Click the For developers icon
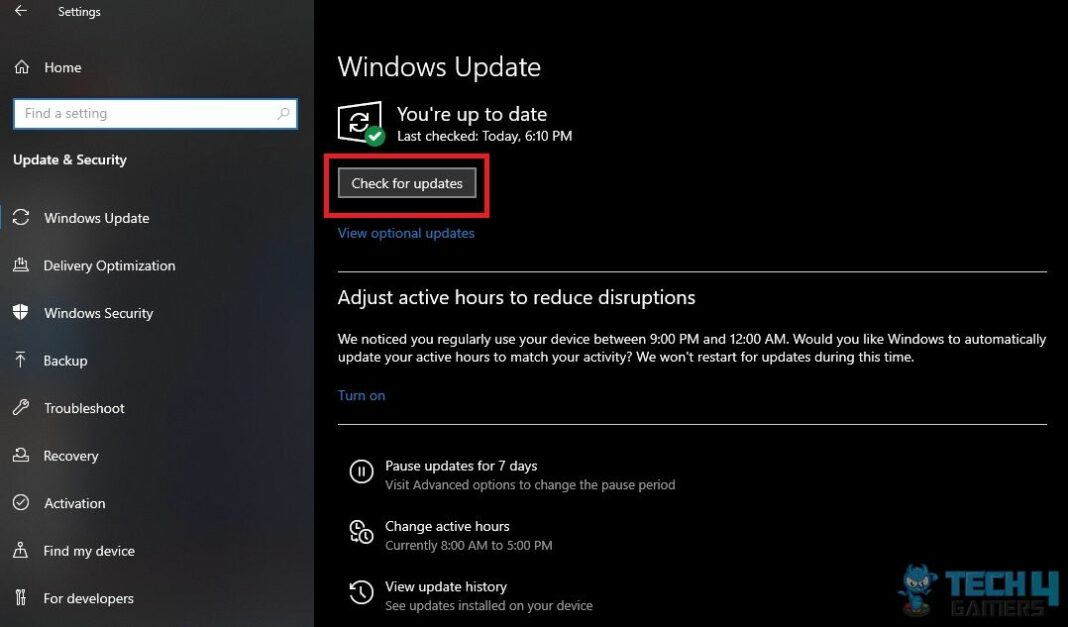Image resolution: width=1068 pixels, height=627 pixels. pos(22,598)
